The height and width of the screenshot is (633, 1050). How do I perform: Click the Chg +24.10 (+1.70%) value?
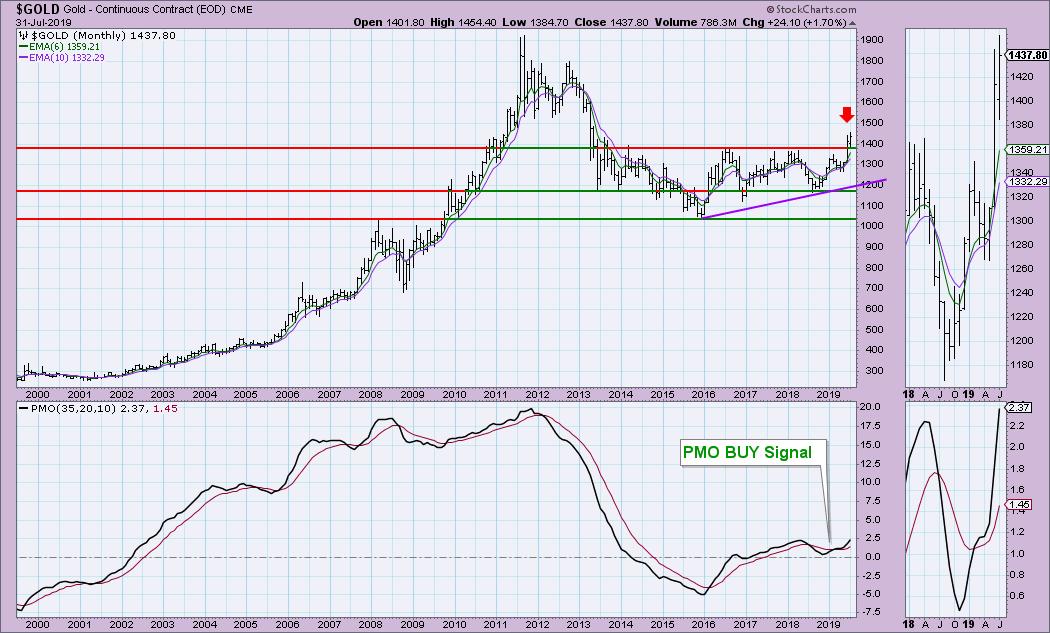(794, 22)
